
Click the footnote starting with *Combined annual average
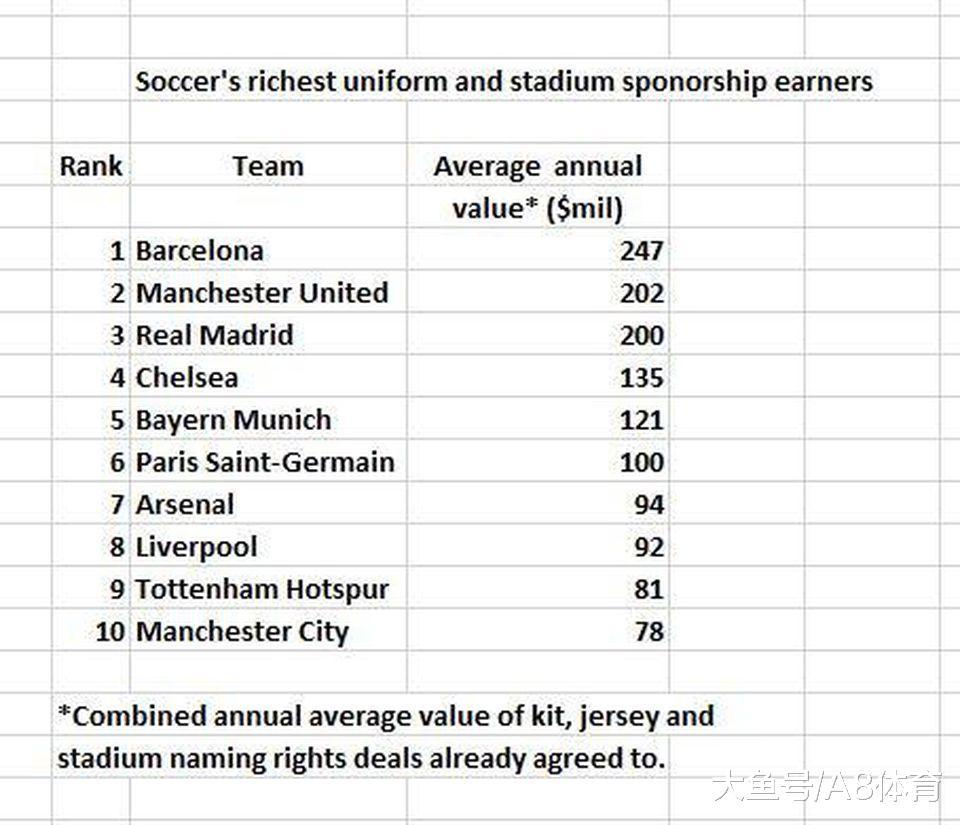pos(385,716)
